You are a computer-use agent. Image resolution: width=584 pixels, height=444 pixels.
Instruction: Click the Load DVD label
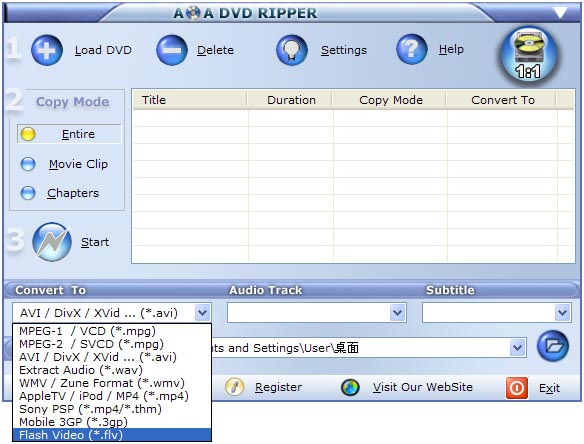pos(103,50)
